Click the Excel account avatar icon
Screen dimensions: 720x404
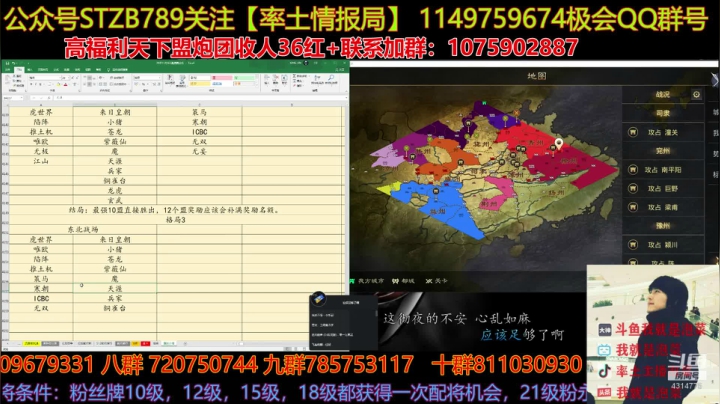306,63
